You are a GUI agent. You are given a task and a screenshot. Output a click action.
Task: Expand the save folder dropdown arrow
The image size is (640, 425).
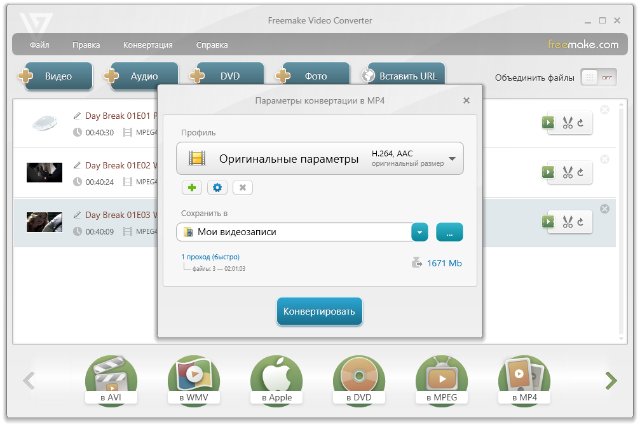(x=420, y=232)
